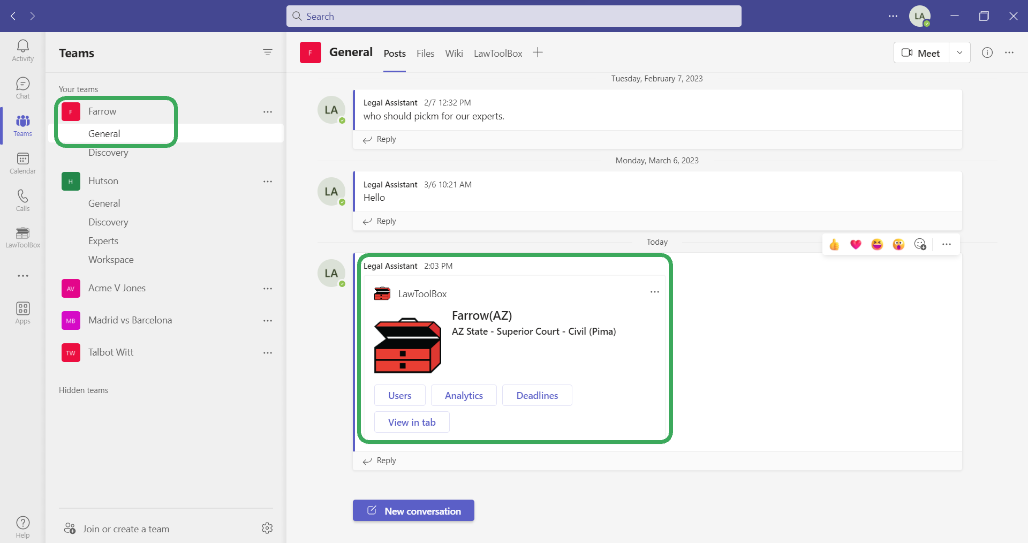Expand Meet options dropdown arrow
The width and height of the screenshot is (1028, 543).
(959, 52)
